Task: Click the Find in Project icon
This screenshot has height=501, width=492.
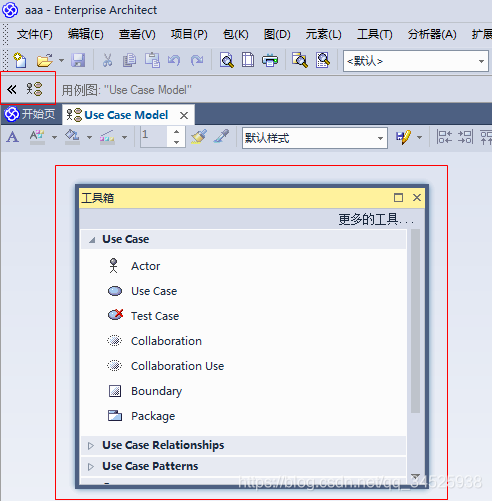Action: 299,60
